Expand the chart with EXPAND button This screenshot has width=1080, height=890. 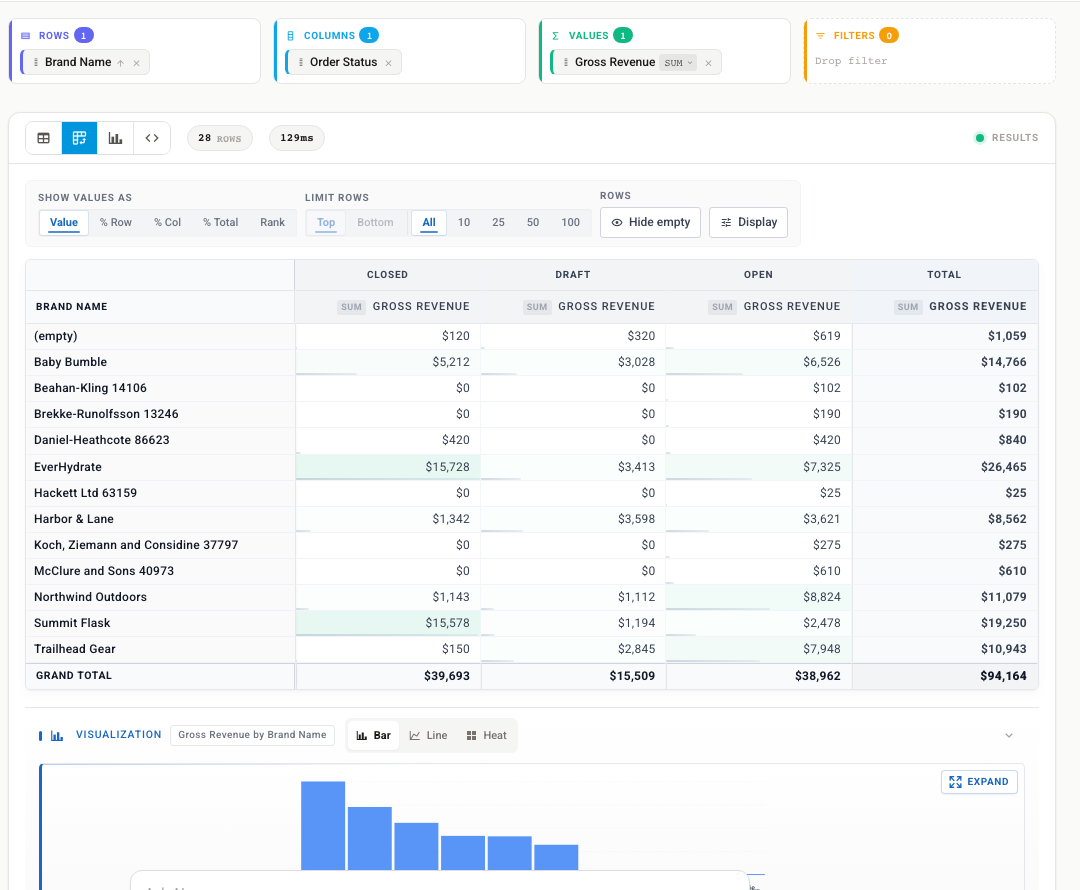coord(979,782)
